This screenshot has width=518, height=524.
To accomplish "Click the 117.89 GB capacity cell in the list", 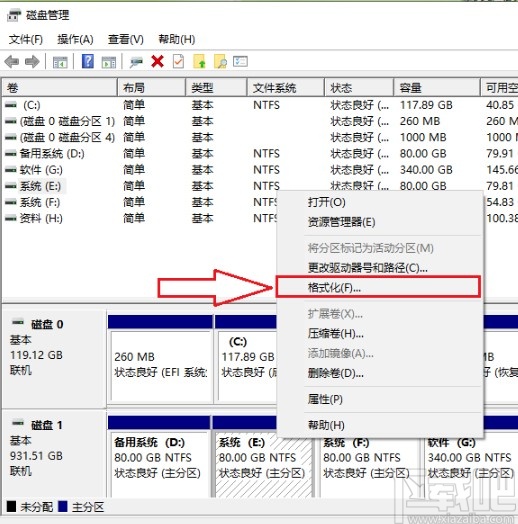I will [x=426, y=105].
